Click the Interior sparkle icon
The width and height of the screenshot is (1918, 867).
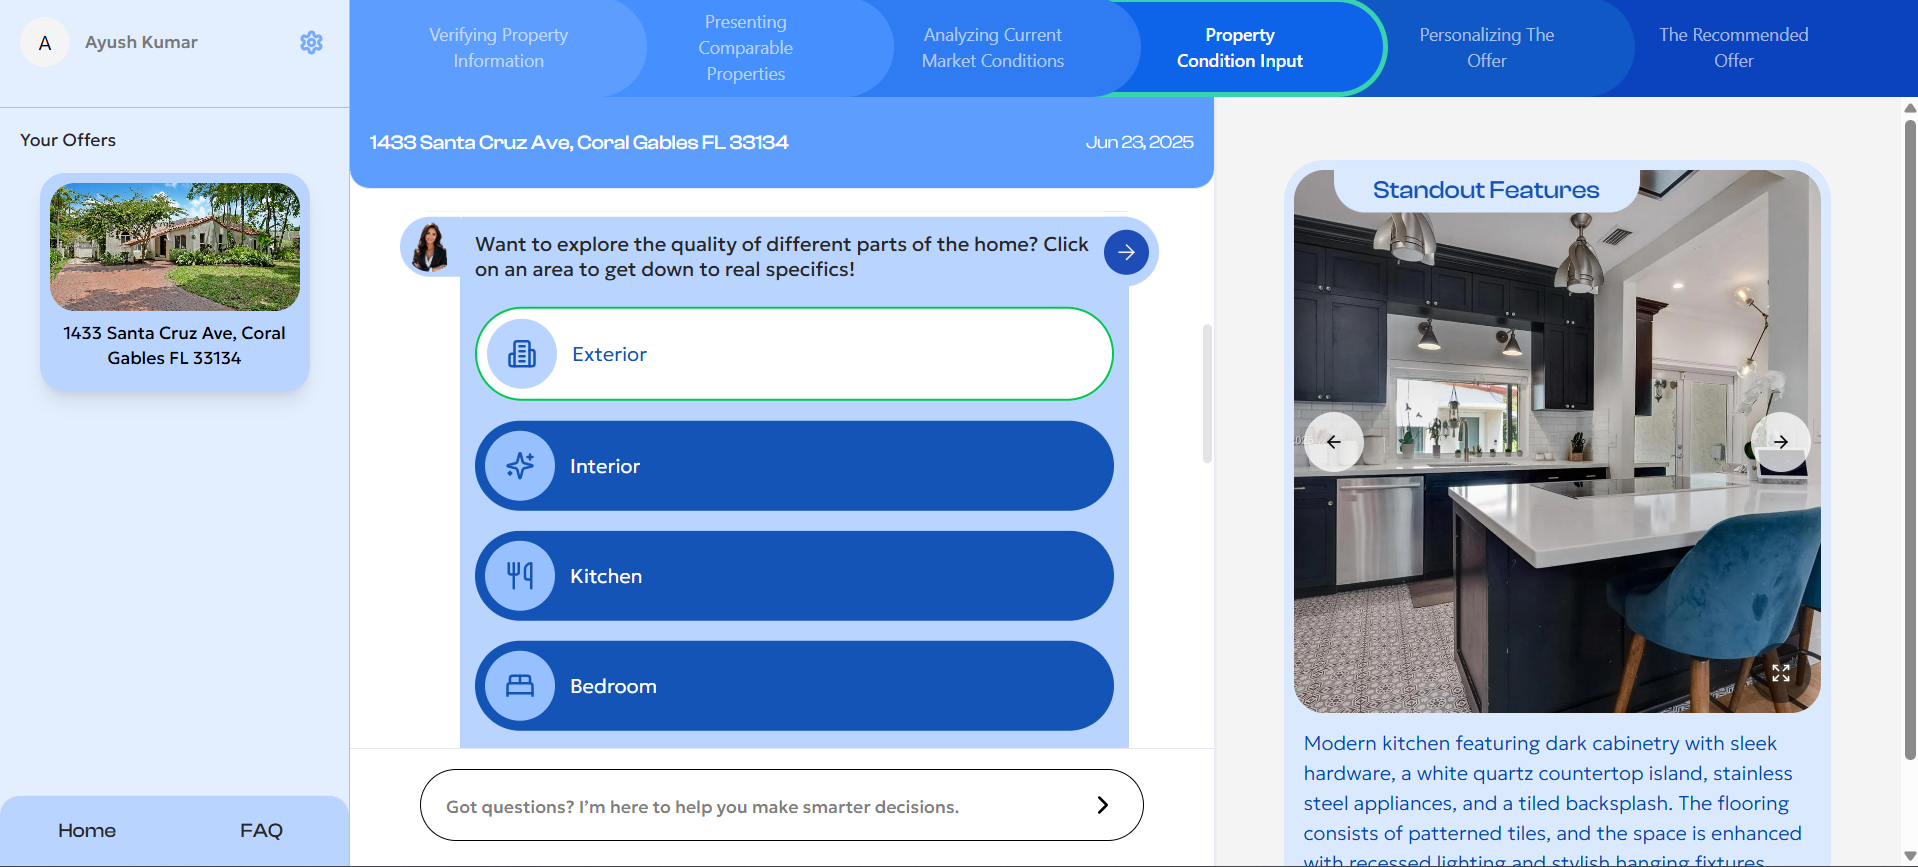(520, 466)
